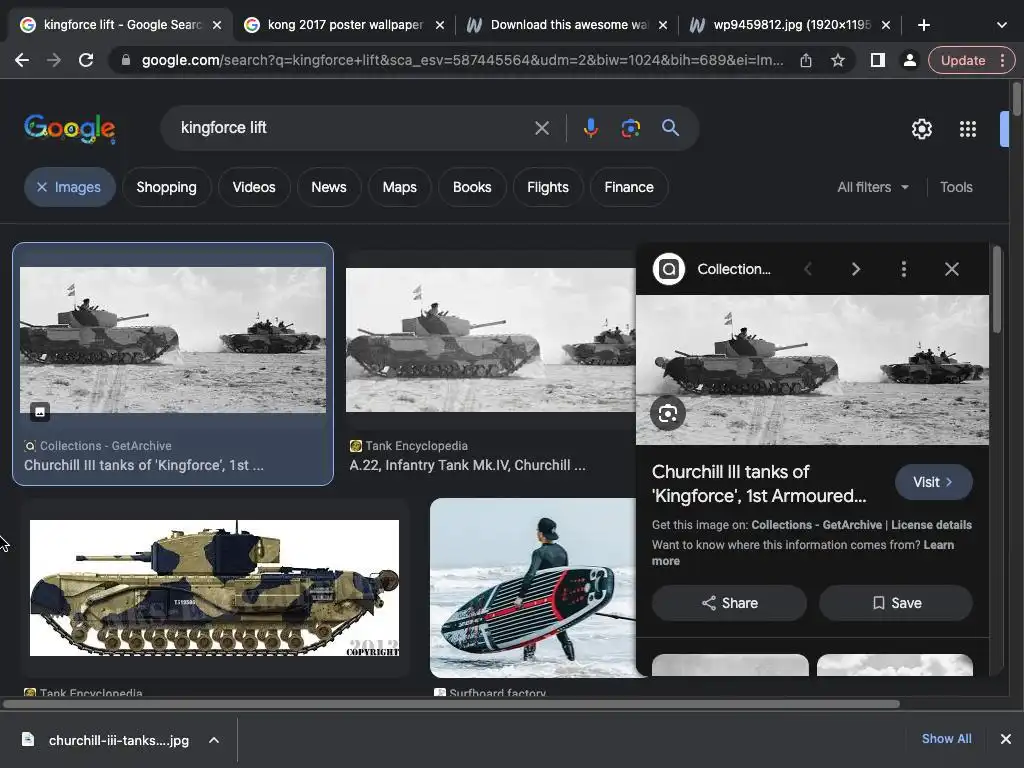Close the image preview panel
Screen dimensions: 1024x768
pyautogui.click(x=952, y=269)
